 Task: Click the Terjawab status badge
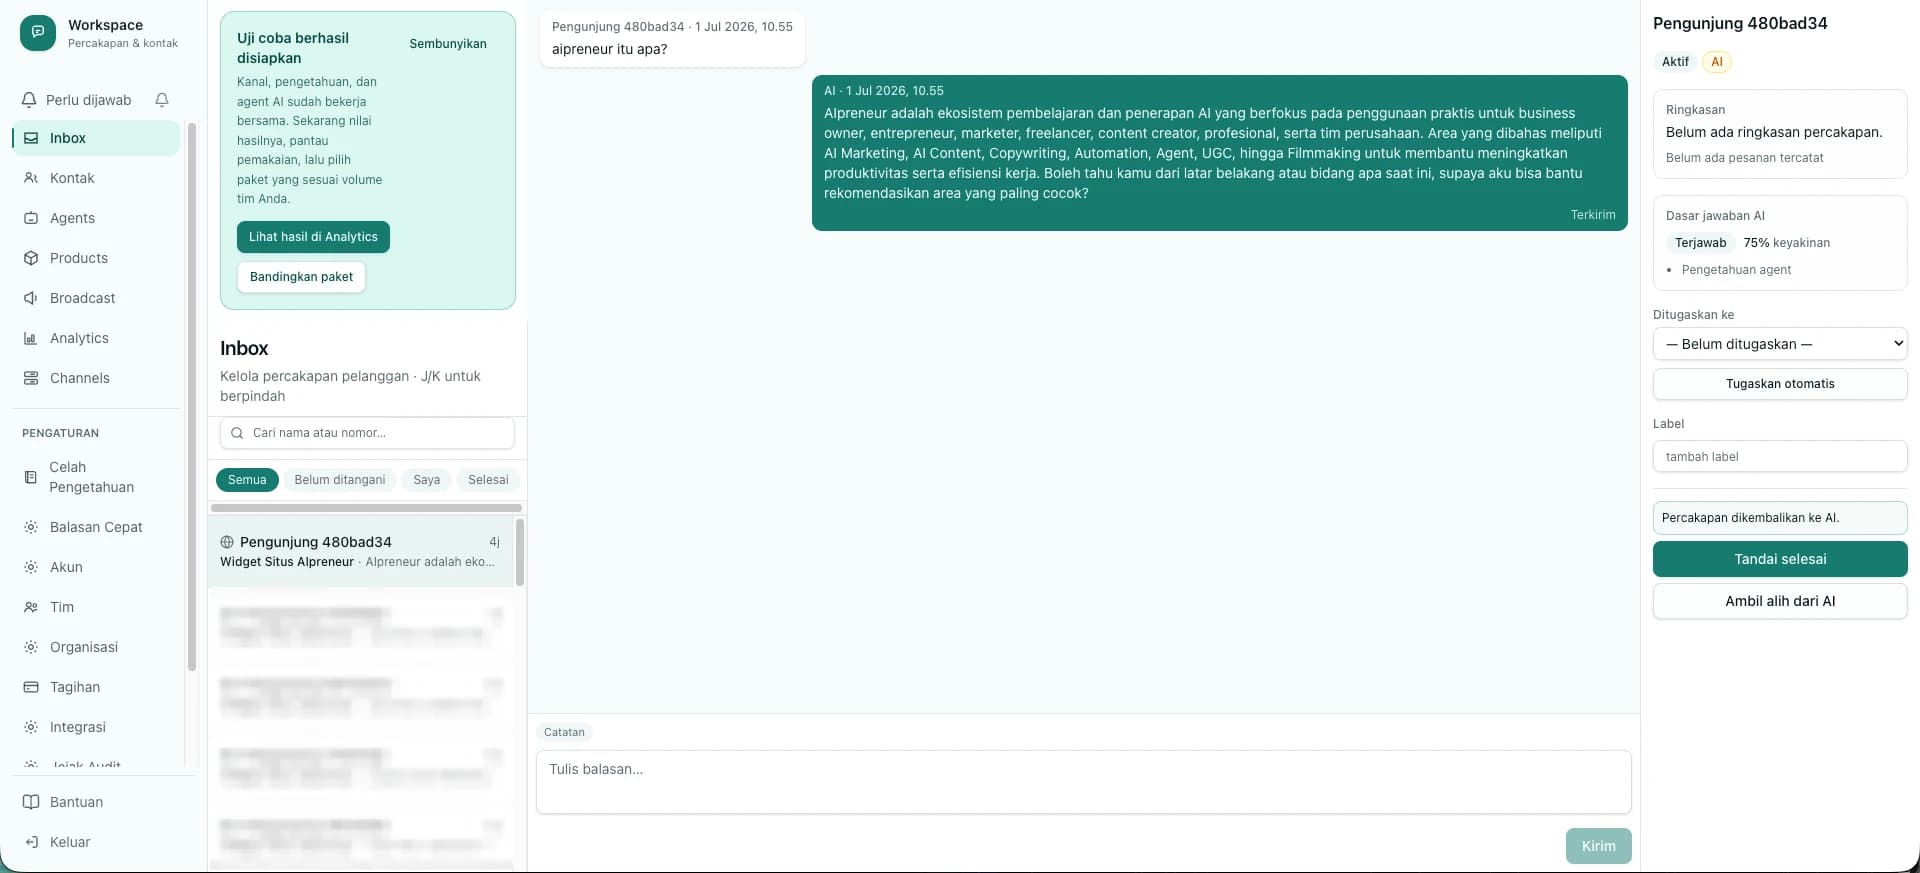(1700, 243)
